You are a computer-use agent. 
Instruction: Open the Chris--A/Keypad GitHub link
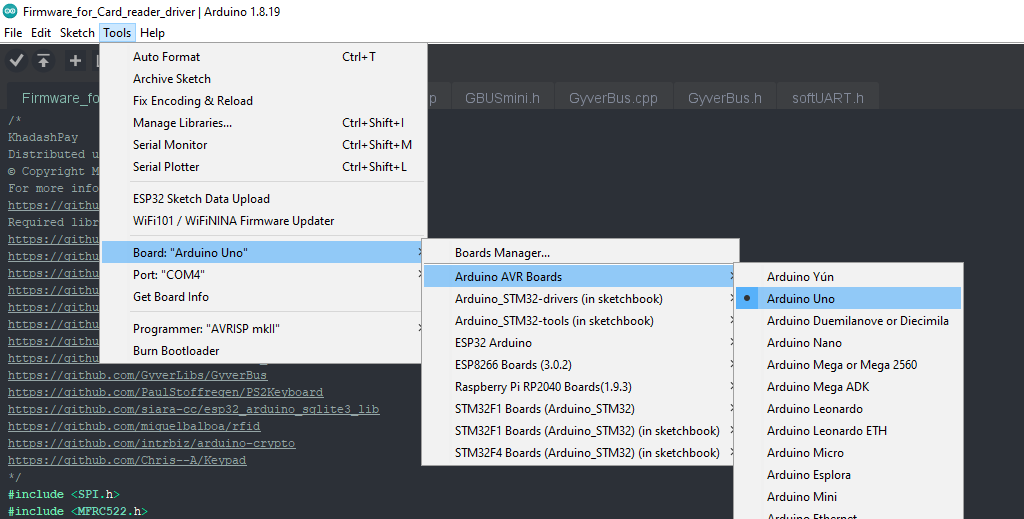pyautogui.click(x=127, y=460)
